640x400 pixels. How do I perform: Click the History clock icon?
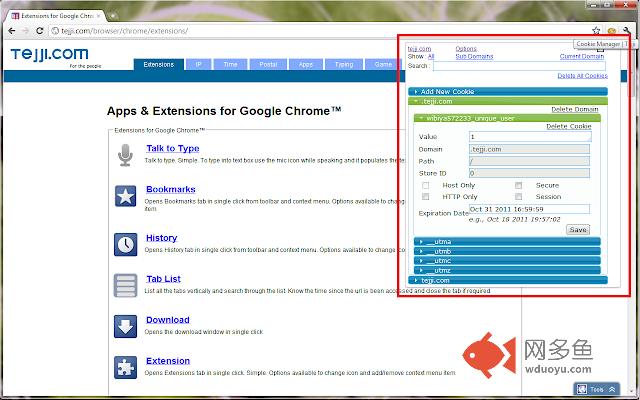point(125,244)
